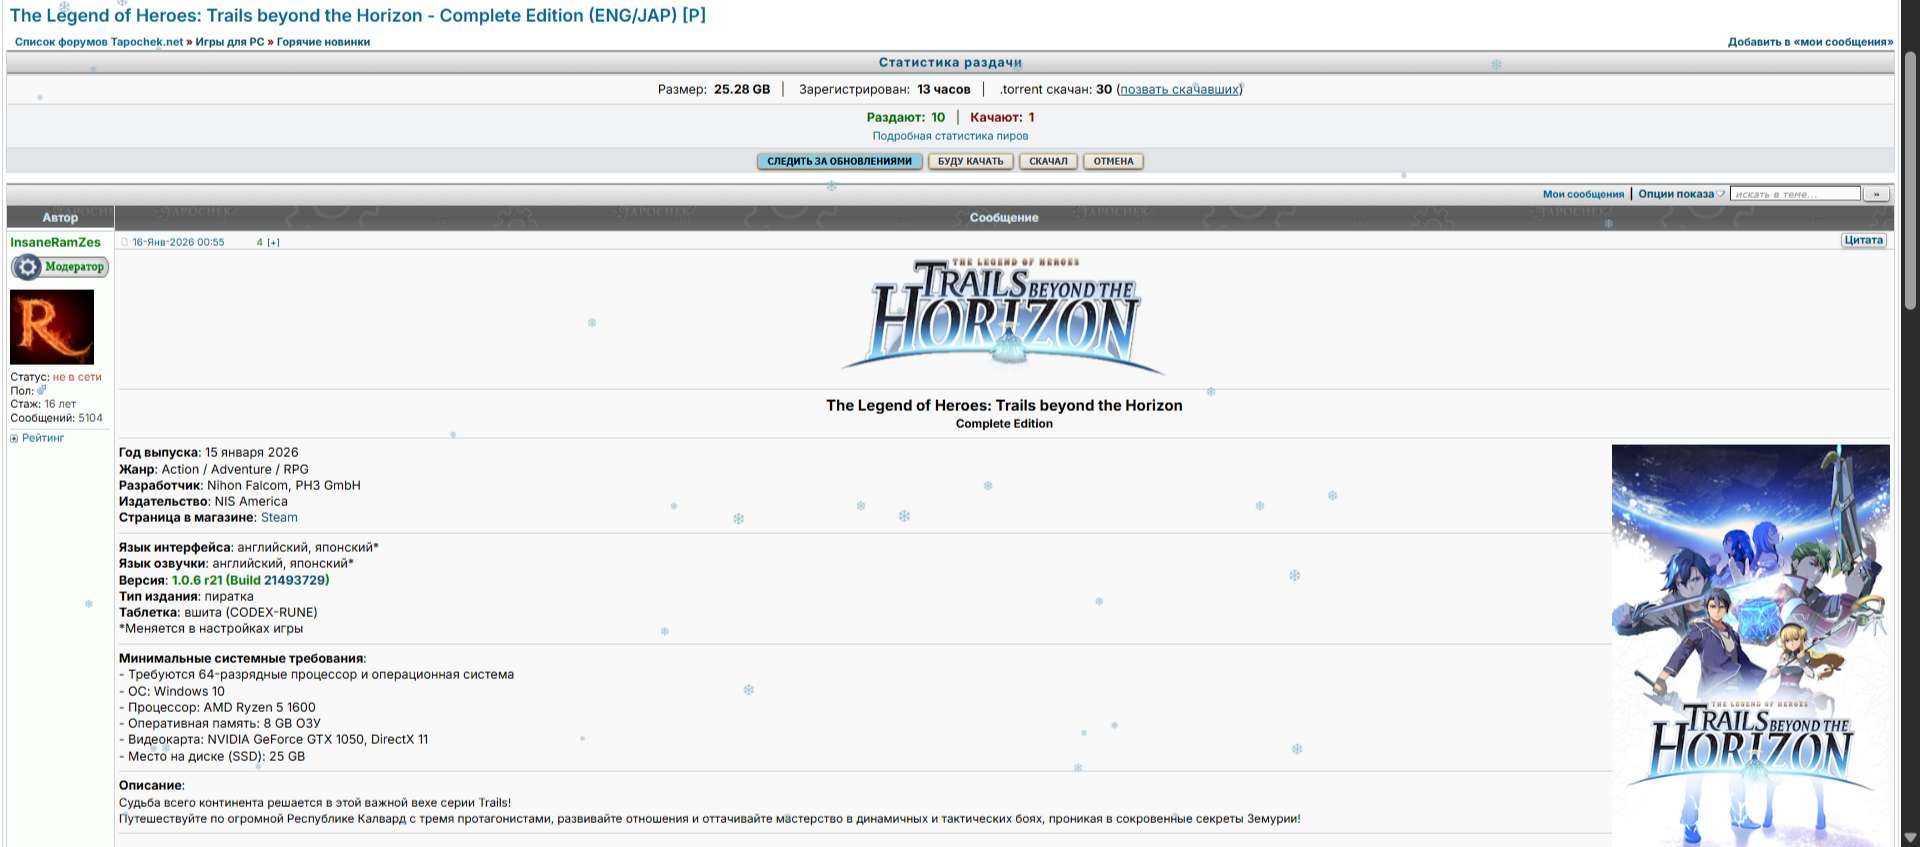
Task: Click the 'Оперативная память: 8 GB ОЗУ' line
Action: coord(220,724)
